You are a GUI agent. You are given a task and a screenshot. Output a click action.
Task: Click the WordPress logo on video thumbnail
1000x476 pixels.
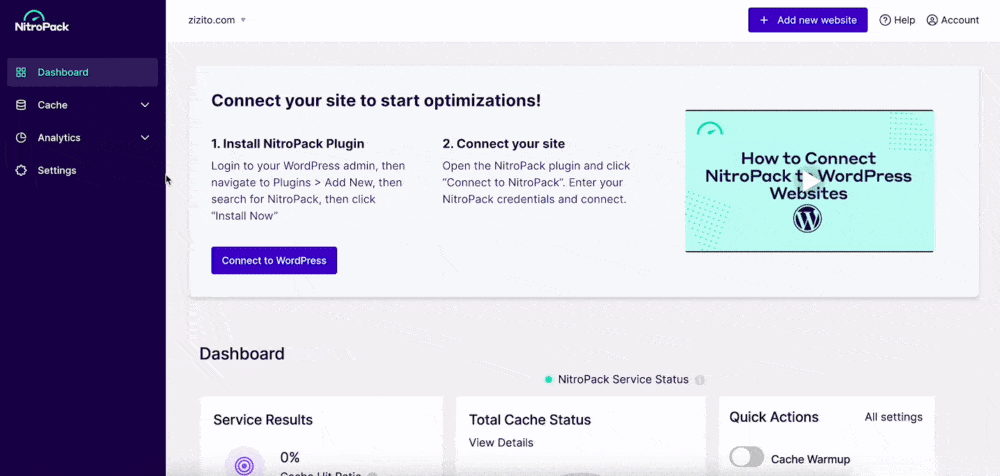point(807,219)
